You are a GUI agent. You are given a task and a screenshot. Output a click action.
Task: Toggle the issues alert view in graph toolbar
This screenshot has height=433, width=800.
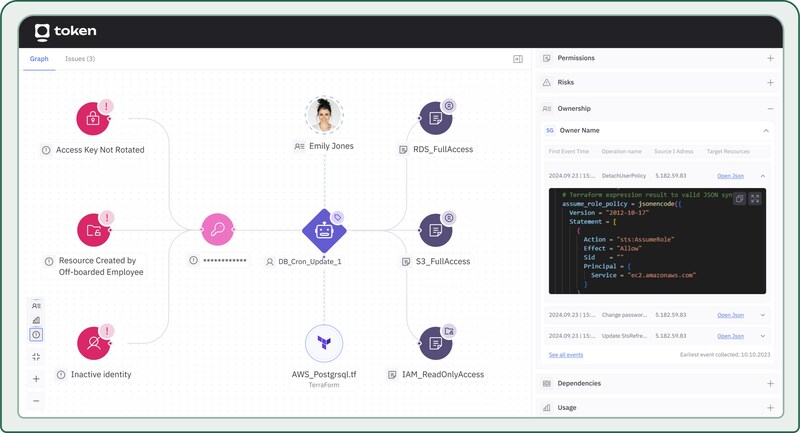click(36, 335)
